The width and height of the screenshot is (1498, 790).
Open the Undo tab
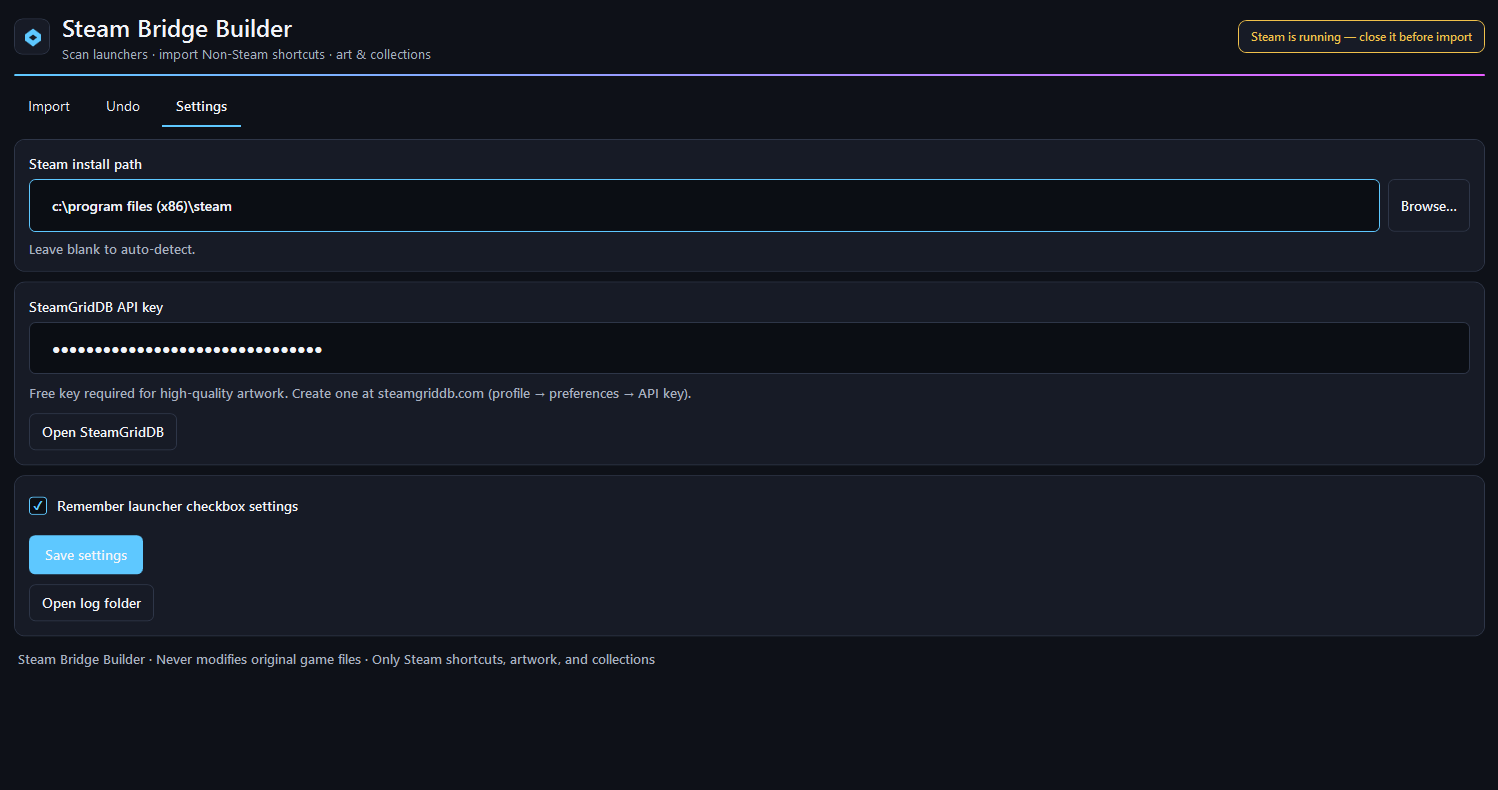point(123,106)
